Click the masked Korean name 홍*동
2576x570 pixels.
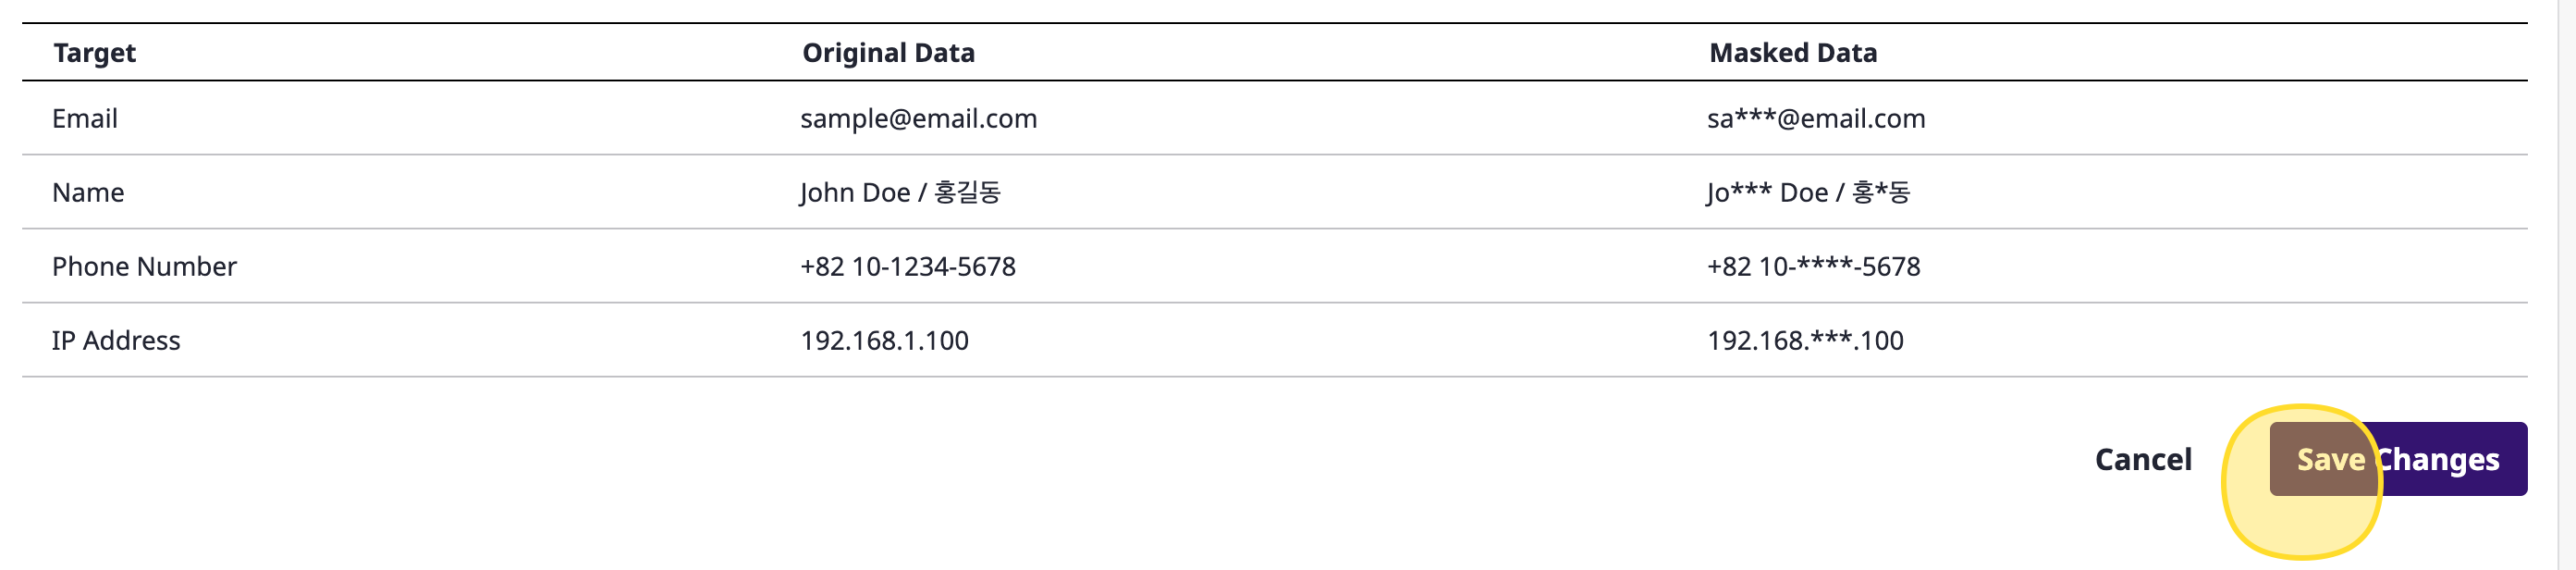(1880, 192)
